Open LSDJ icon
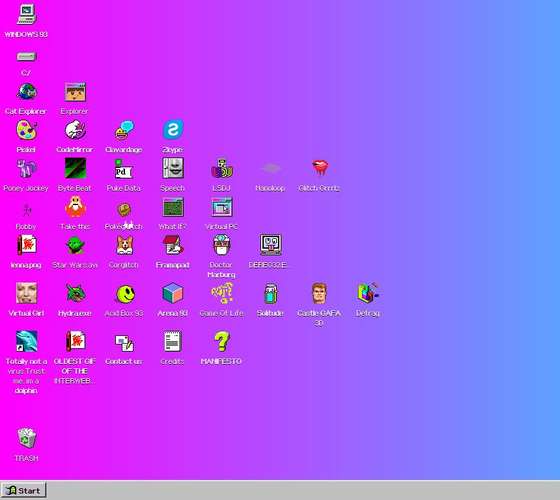The height and width of the screenshot is (500, 560). [221, 169]
